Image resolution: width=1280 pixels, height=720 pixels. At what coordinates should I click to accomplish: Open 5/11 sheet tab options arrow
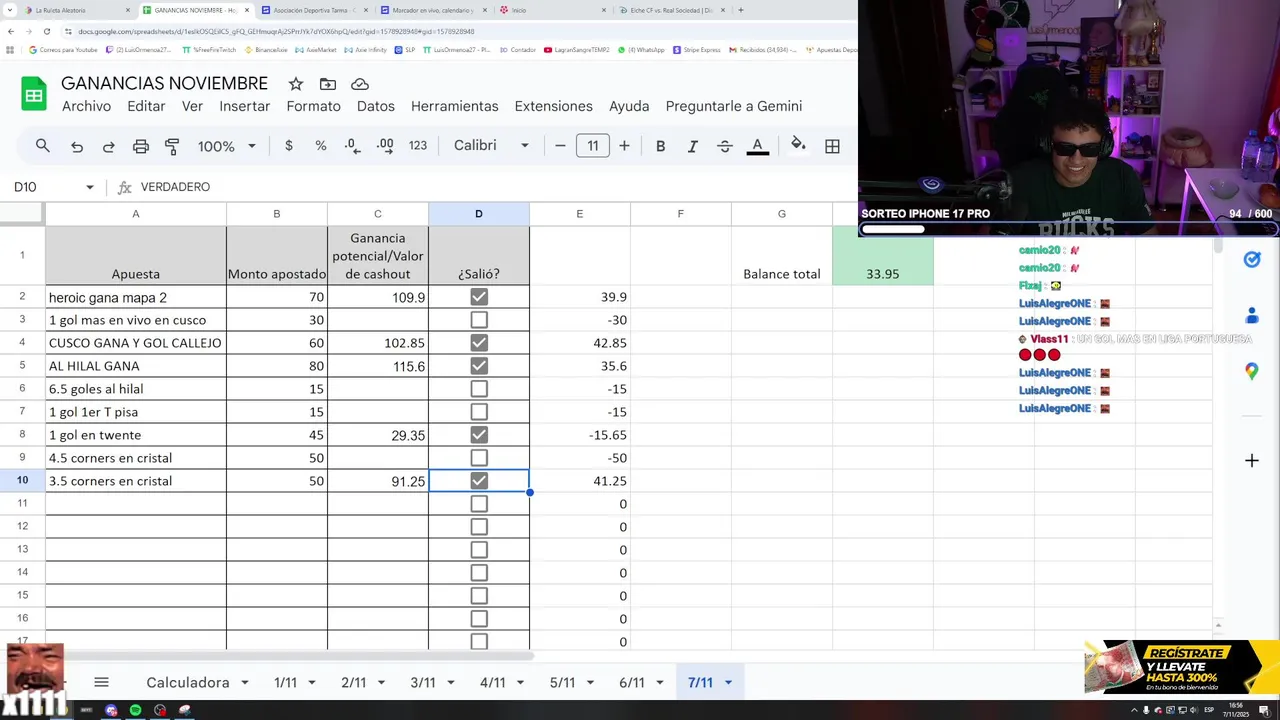588,683
